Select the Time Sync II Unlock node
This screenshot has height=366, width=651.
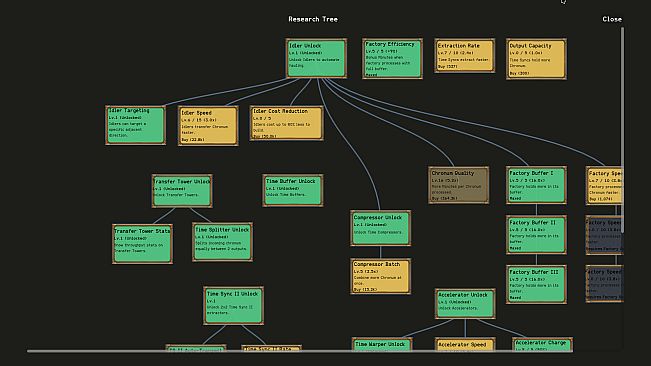coord(233,306)
